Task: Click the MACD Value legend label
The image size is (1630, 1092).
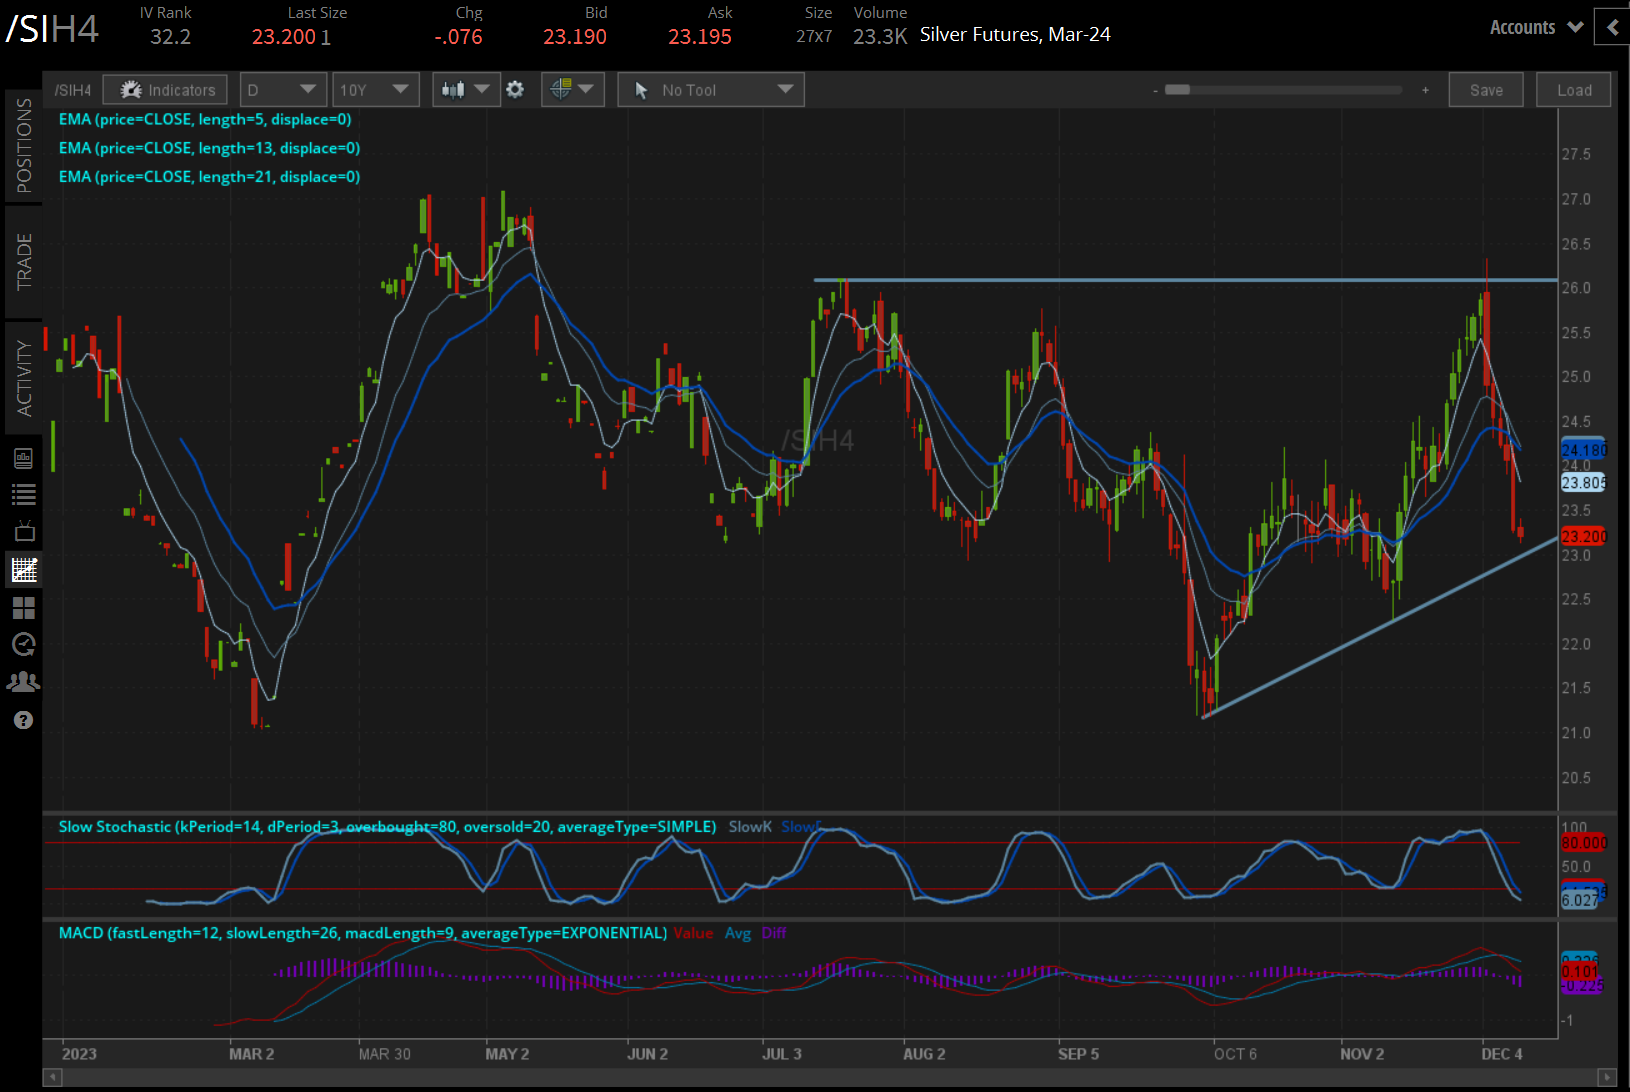Action: click(x=693, y=933)
